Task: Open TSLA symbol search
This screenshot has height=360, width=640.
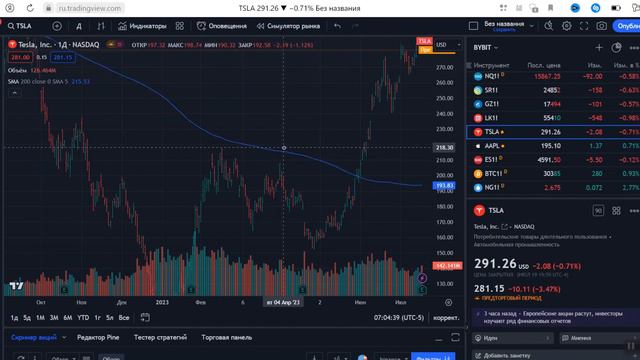Action: (20, 26)
